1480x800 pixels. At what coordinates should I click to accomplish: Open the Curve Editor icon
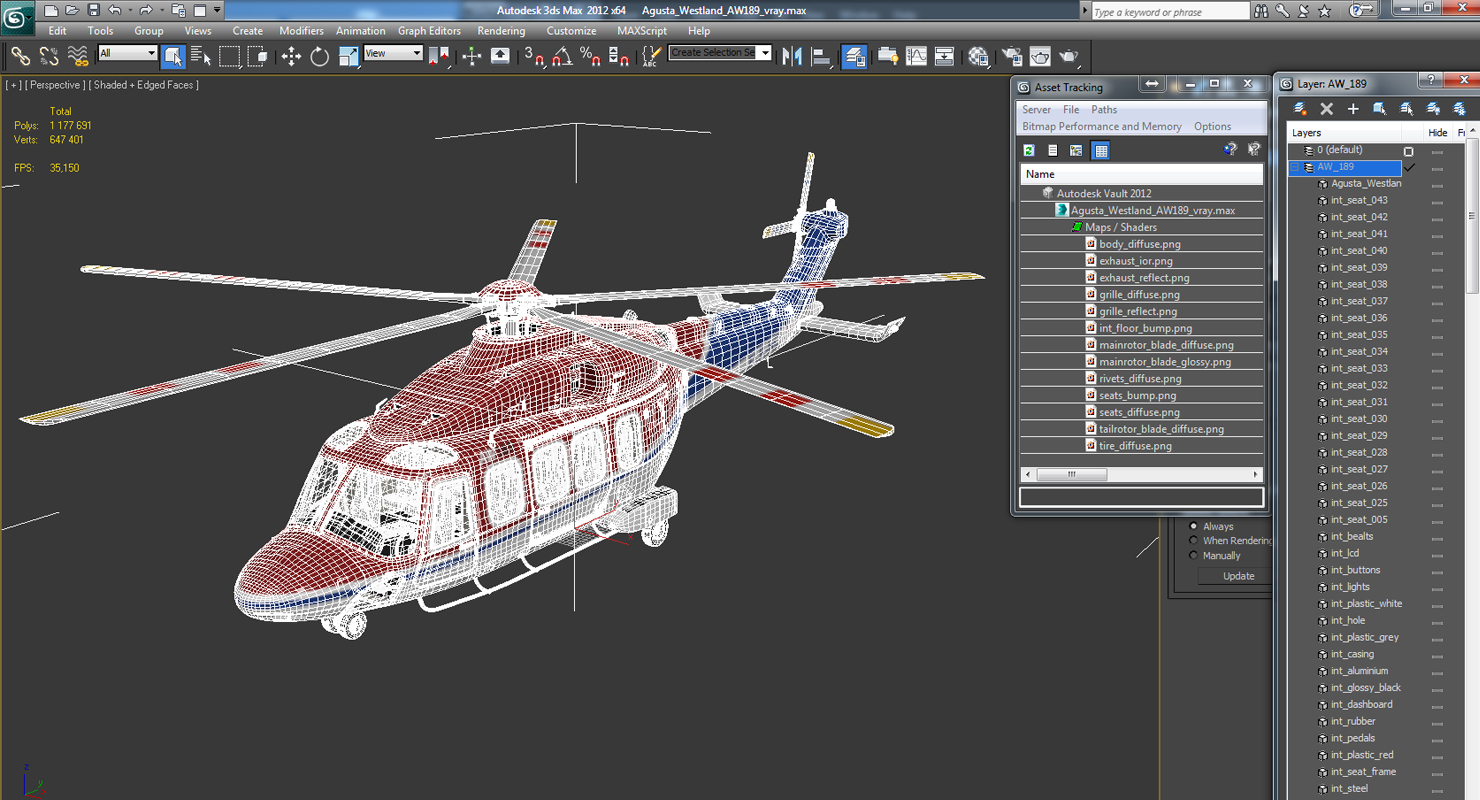(x=916, y=56)
